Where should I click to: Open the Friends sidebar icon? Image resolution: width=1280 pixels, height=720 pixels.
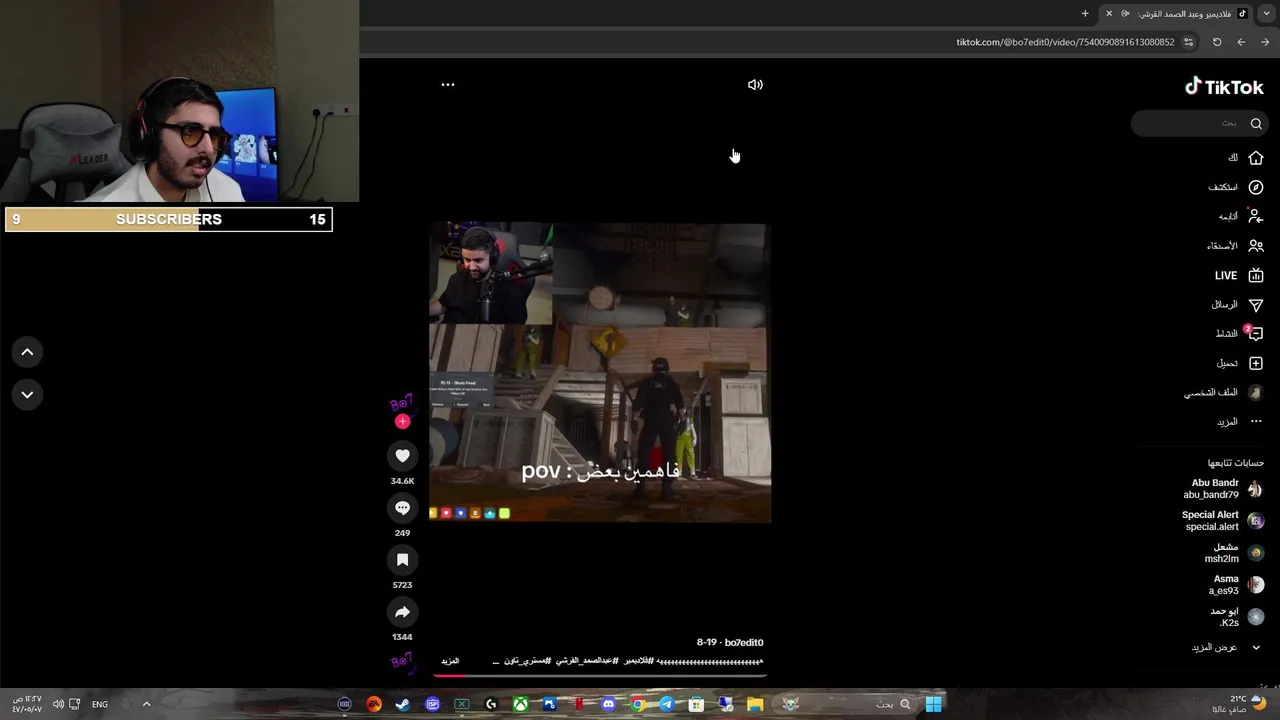[x=1256, y=245]
